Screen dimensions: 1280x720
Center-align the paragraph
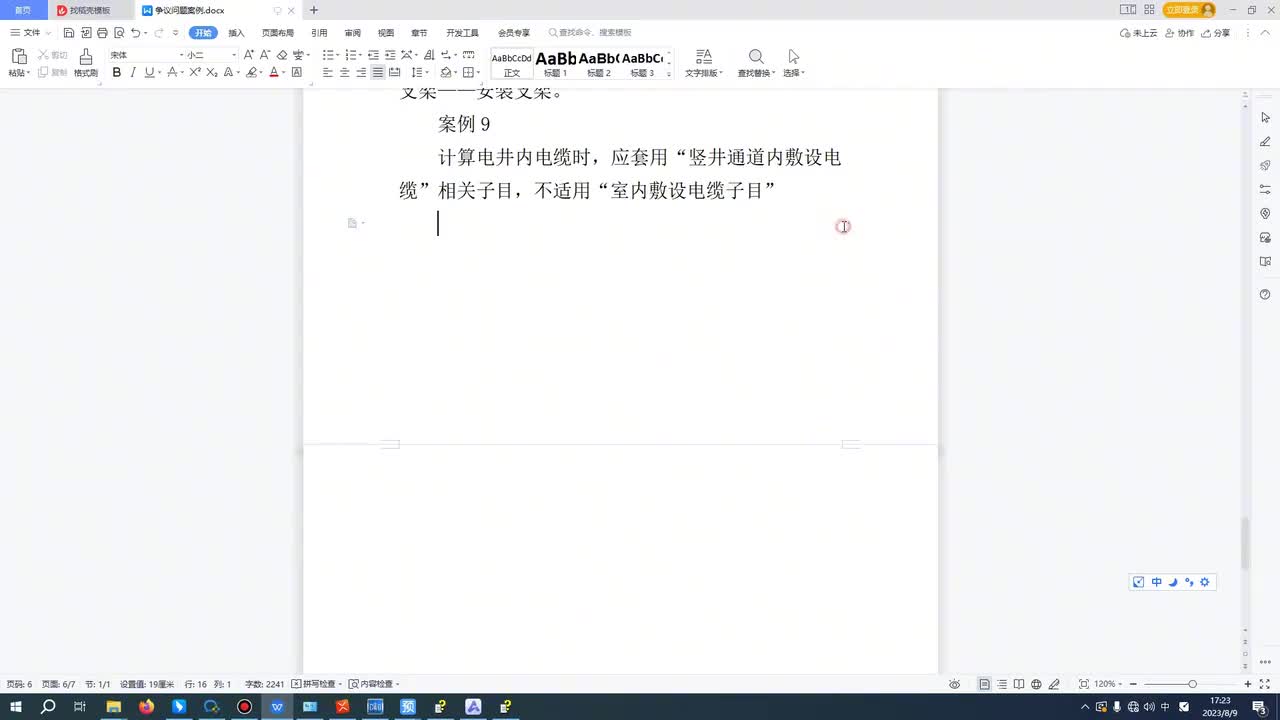345,73
